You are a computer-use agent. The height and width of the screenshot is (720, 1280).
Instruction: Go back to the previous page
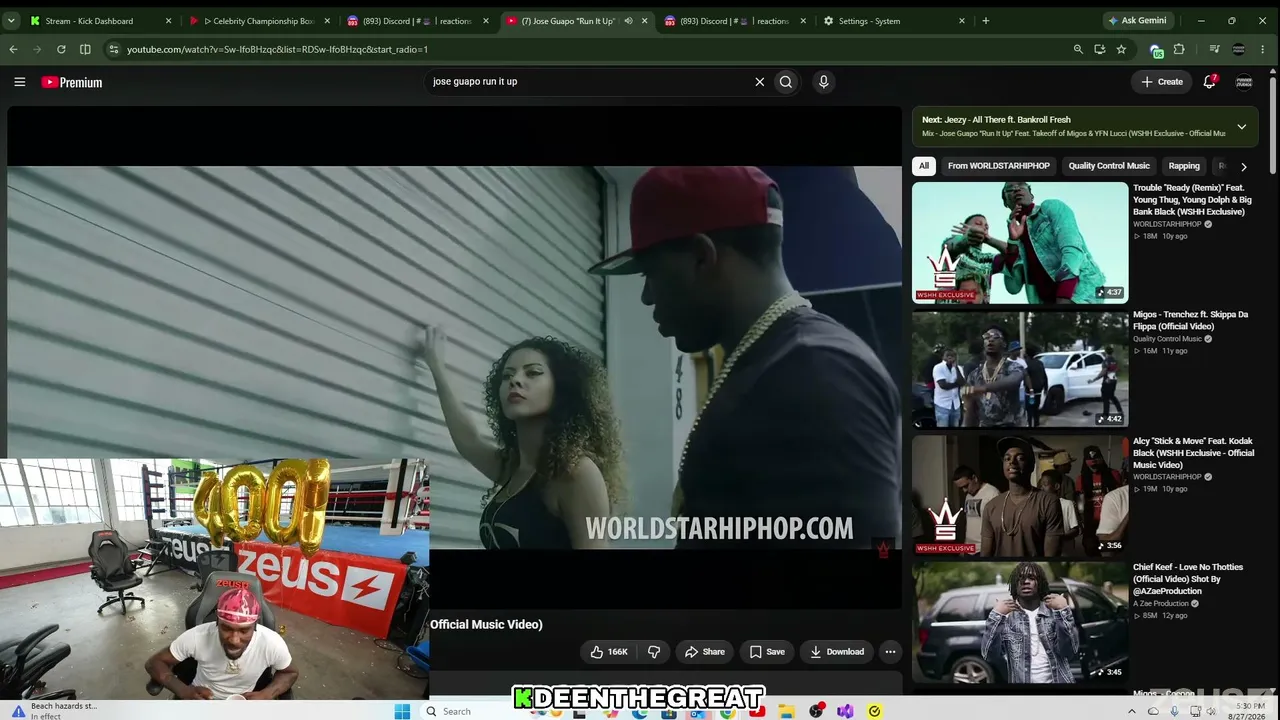(13, 49)
